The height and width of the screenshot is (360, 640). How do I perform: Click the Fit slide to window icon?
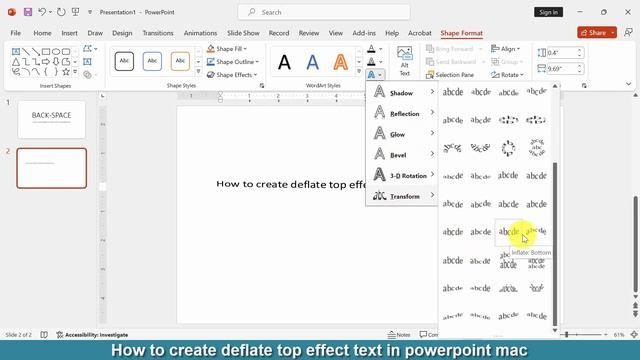click(634, 335)
